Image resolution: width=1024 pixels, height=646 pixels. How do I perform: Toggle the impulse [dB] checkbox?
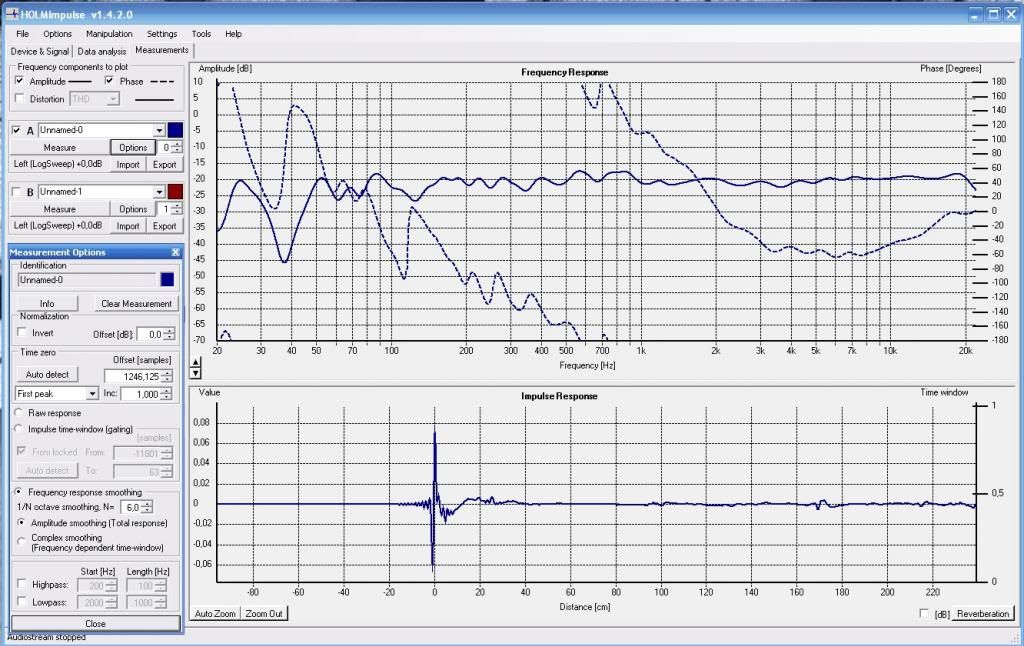pos(923,613)
